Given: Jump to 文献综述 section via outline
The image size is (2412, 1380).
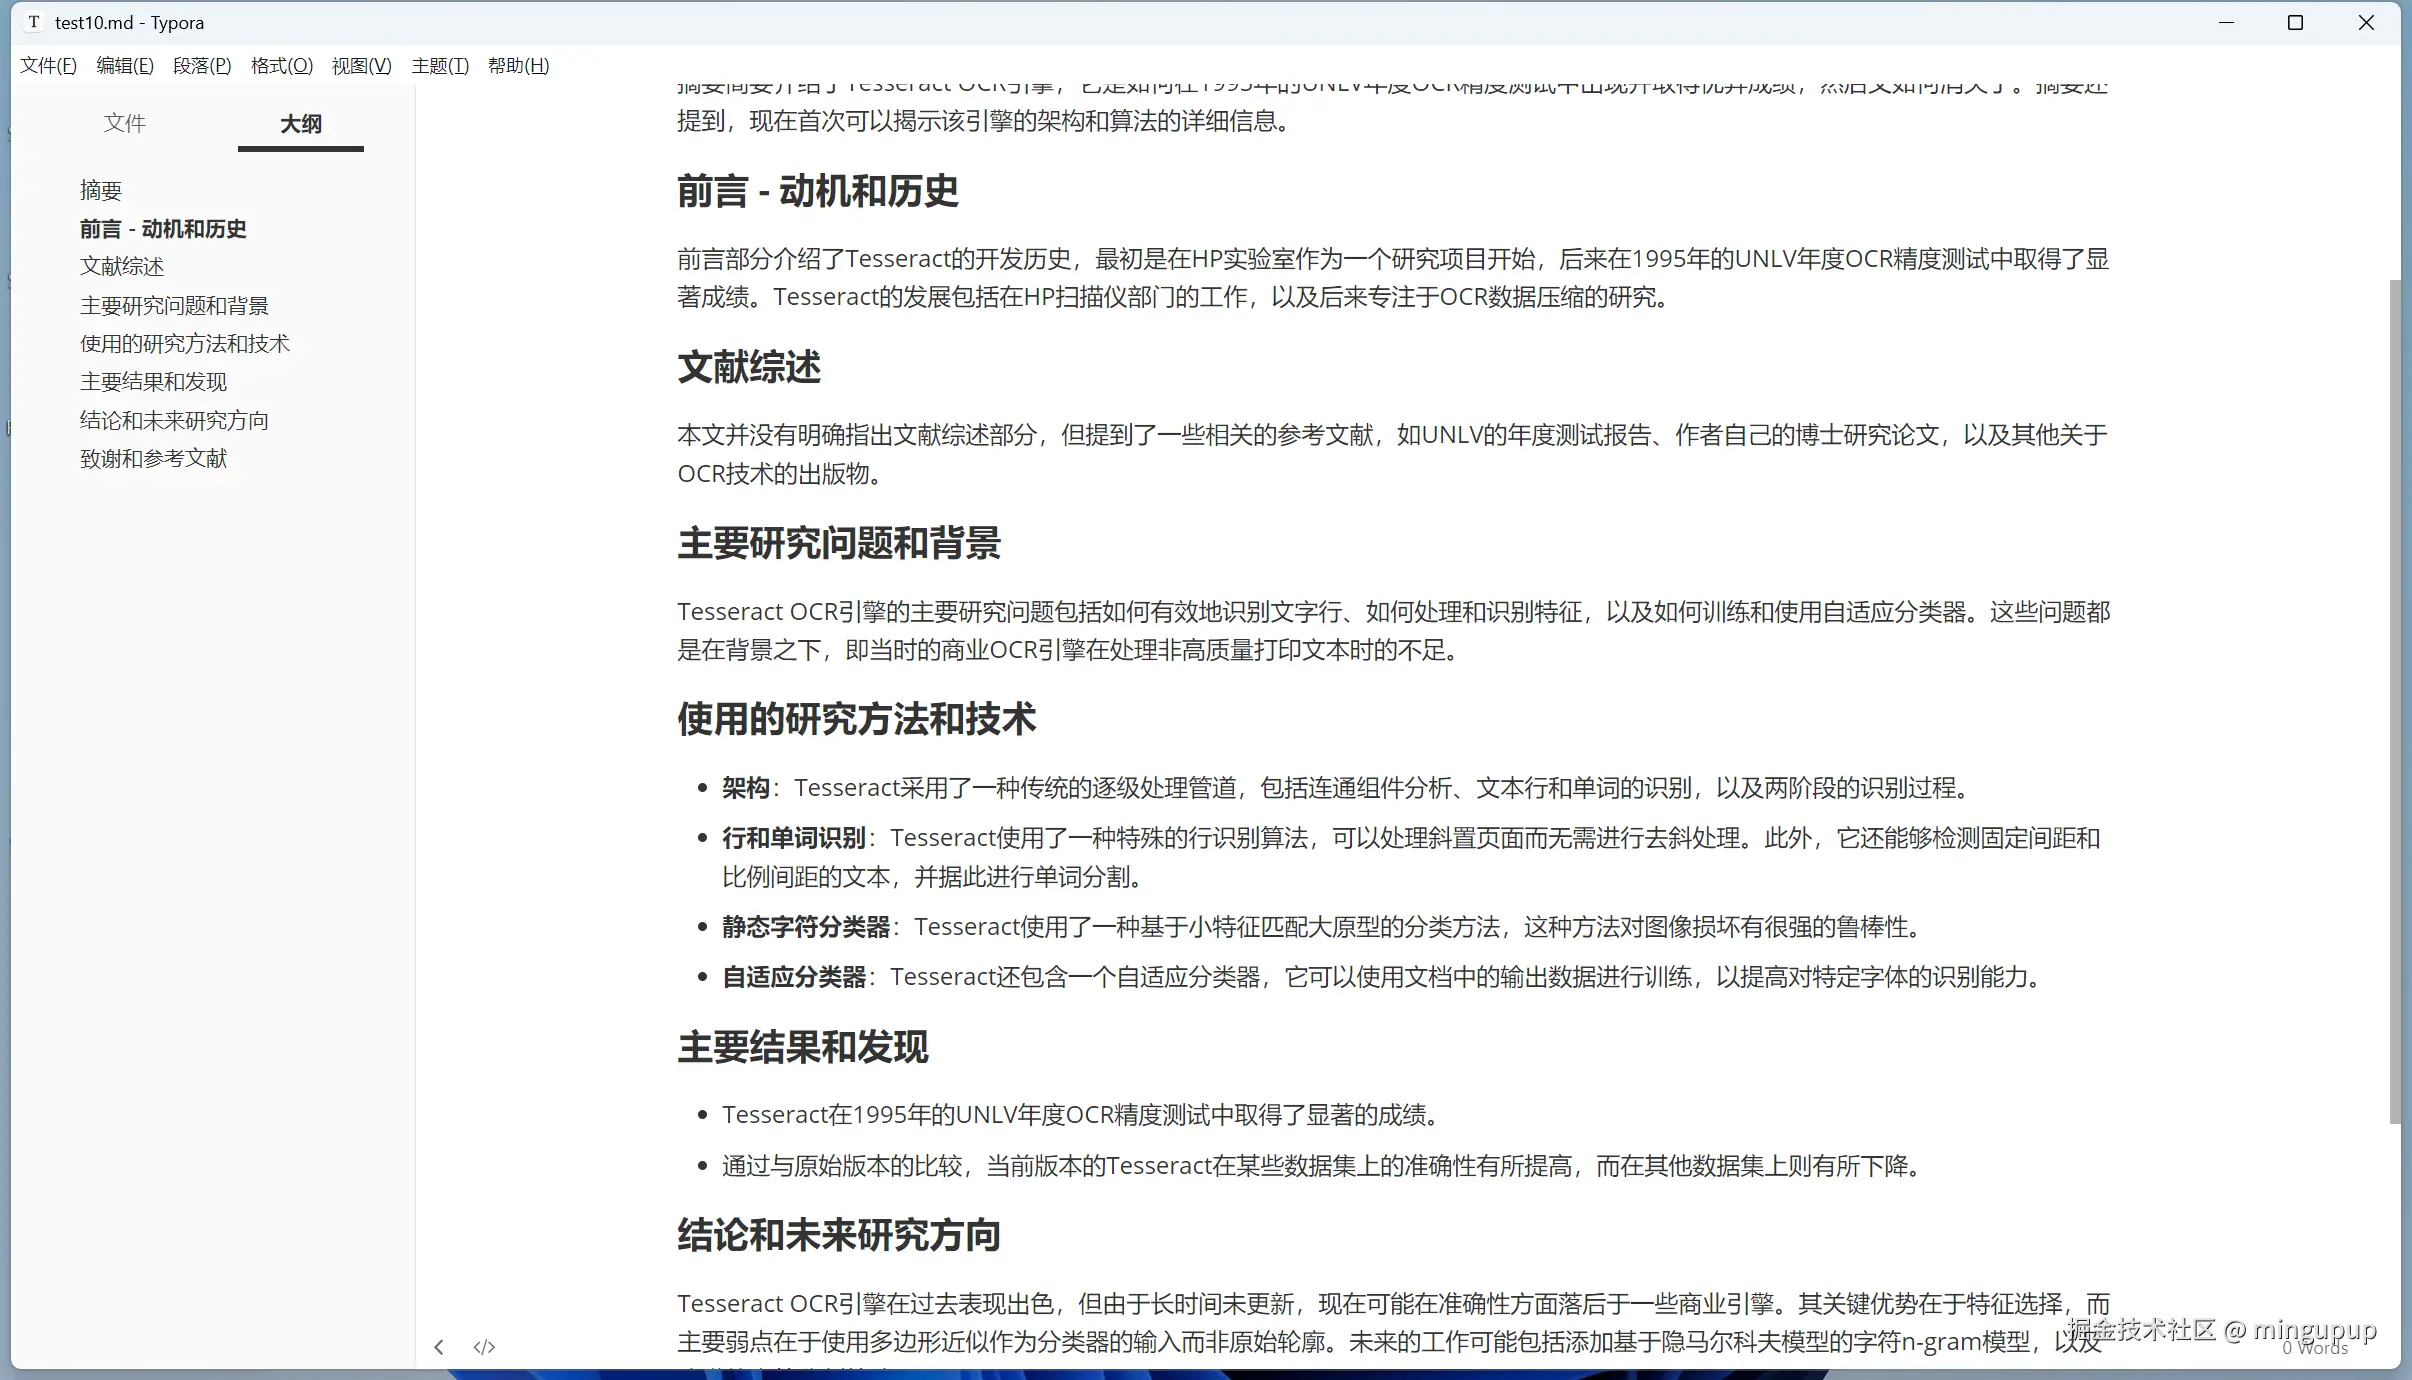Looking at the screenshot, I should click(123, 266).
